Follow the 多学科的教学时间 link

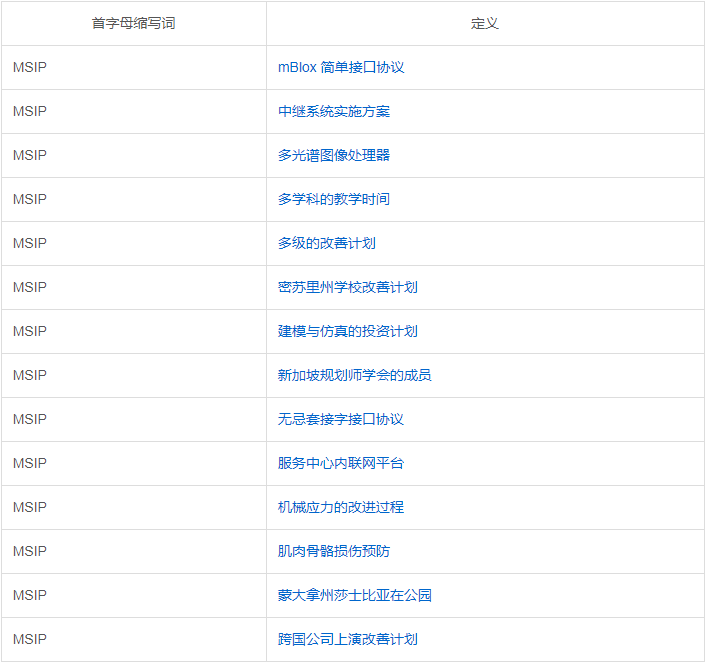pos(334,199)
